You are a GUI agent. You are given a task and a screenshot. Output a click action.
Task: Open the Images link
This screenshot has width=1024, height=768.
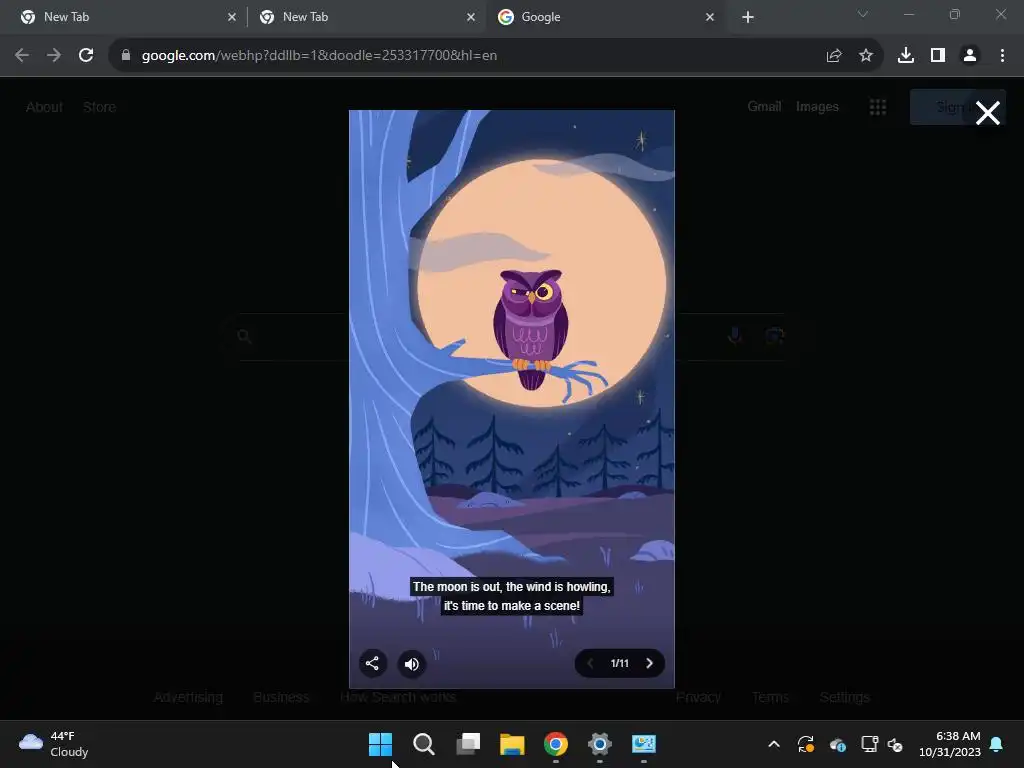817,106
